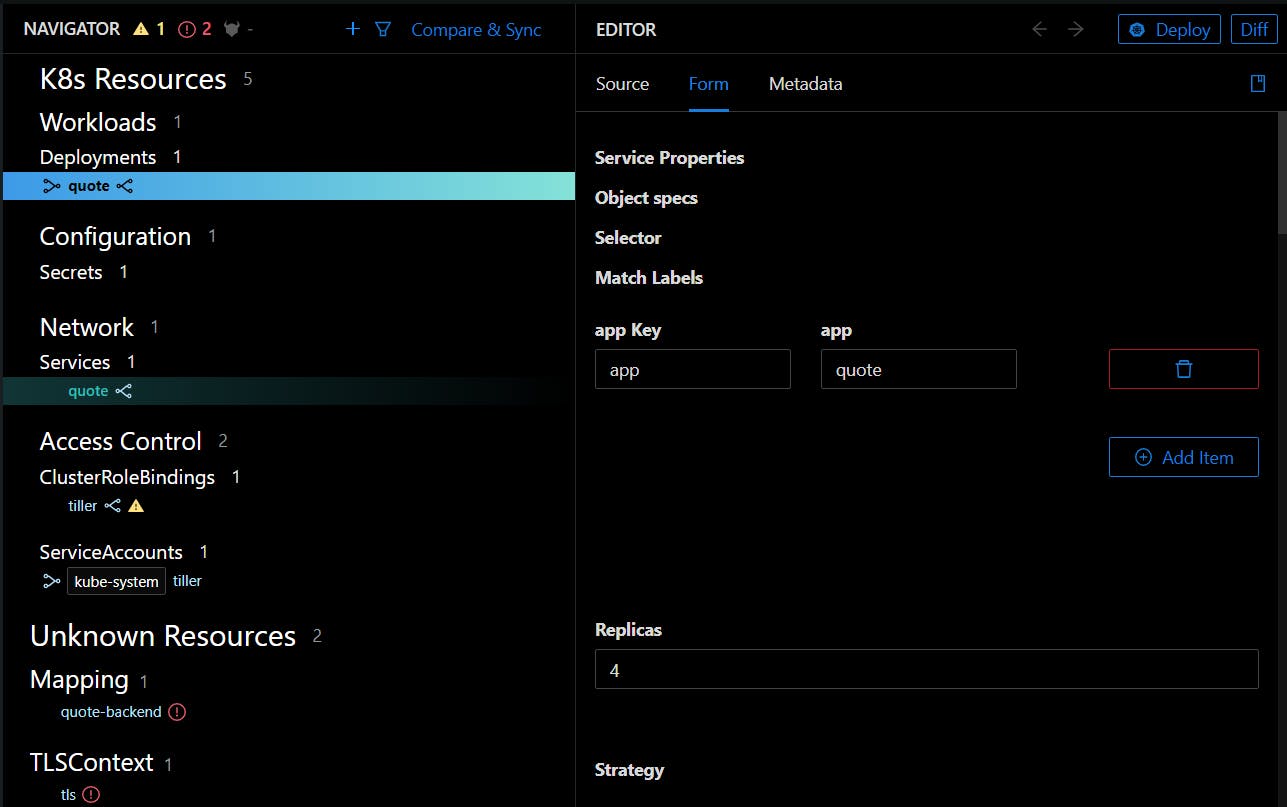Toggle the Deployments subsection
This screenshot has height=807, width=1287.
click(x=98, y=157)
